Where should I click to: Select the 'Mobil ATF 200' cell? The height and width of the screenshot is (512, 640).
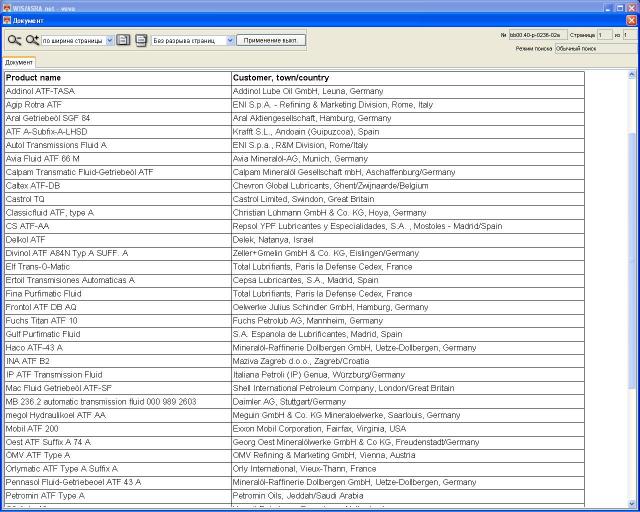[x=118, y=429]
